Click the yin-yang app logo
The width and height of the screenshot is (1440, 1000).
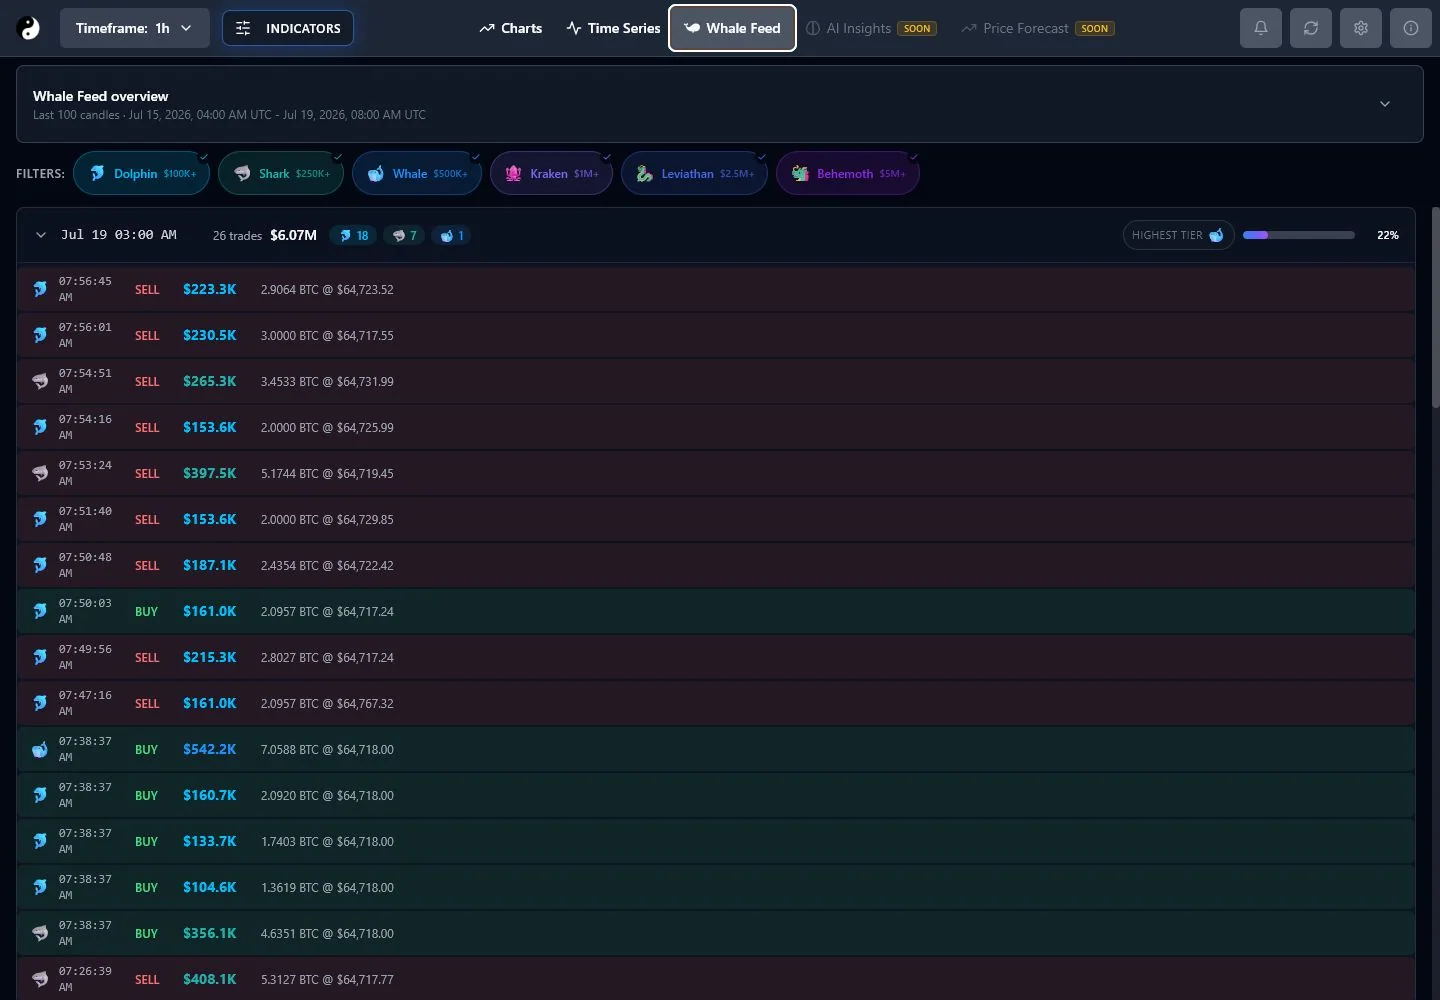pyautogui.click(x=29, y=28)
